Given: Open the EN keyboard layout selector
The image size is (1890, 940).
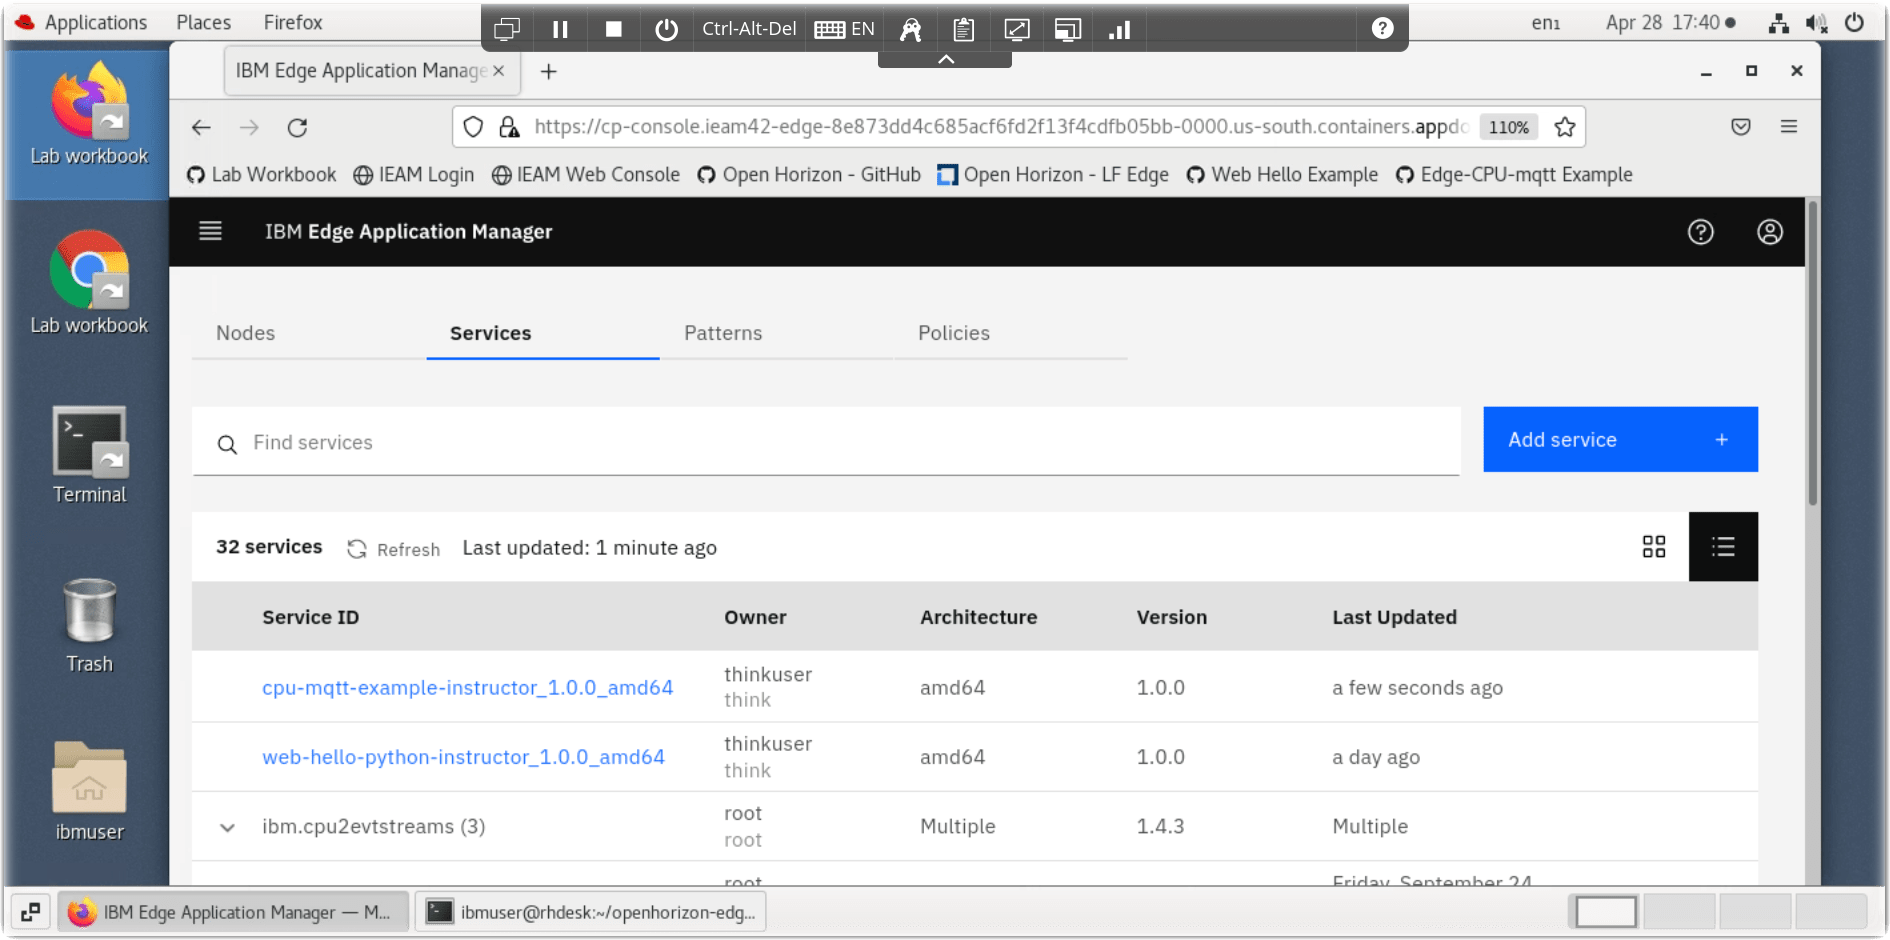Looking at the screenshot, I should coord(845,29).
